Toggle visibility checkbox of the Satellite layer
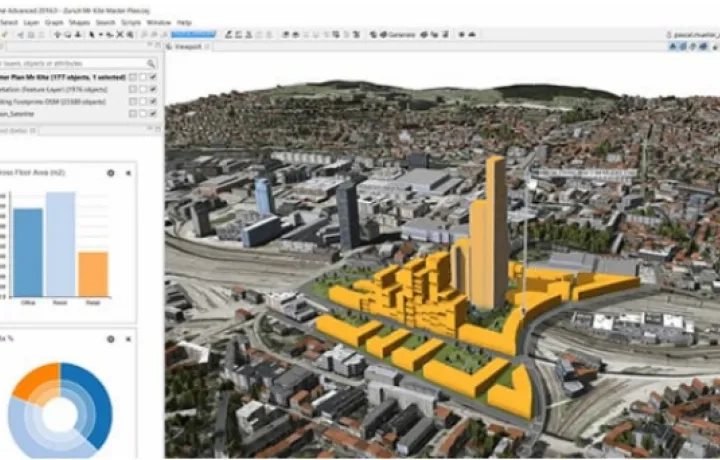Viewport: 720px width, 460px height. pyautogui.click(x=153, y=113)
